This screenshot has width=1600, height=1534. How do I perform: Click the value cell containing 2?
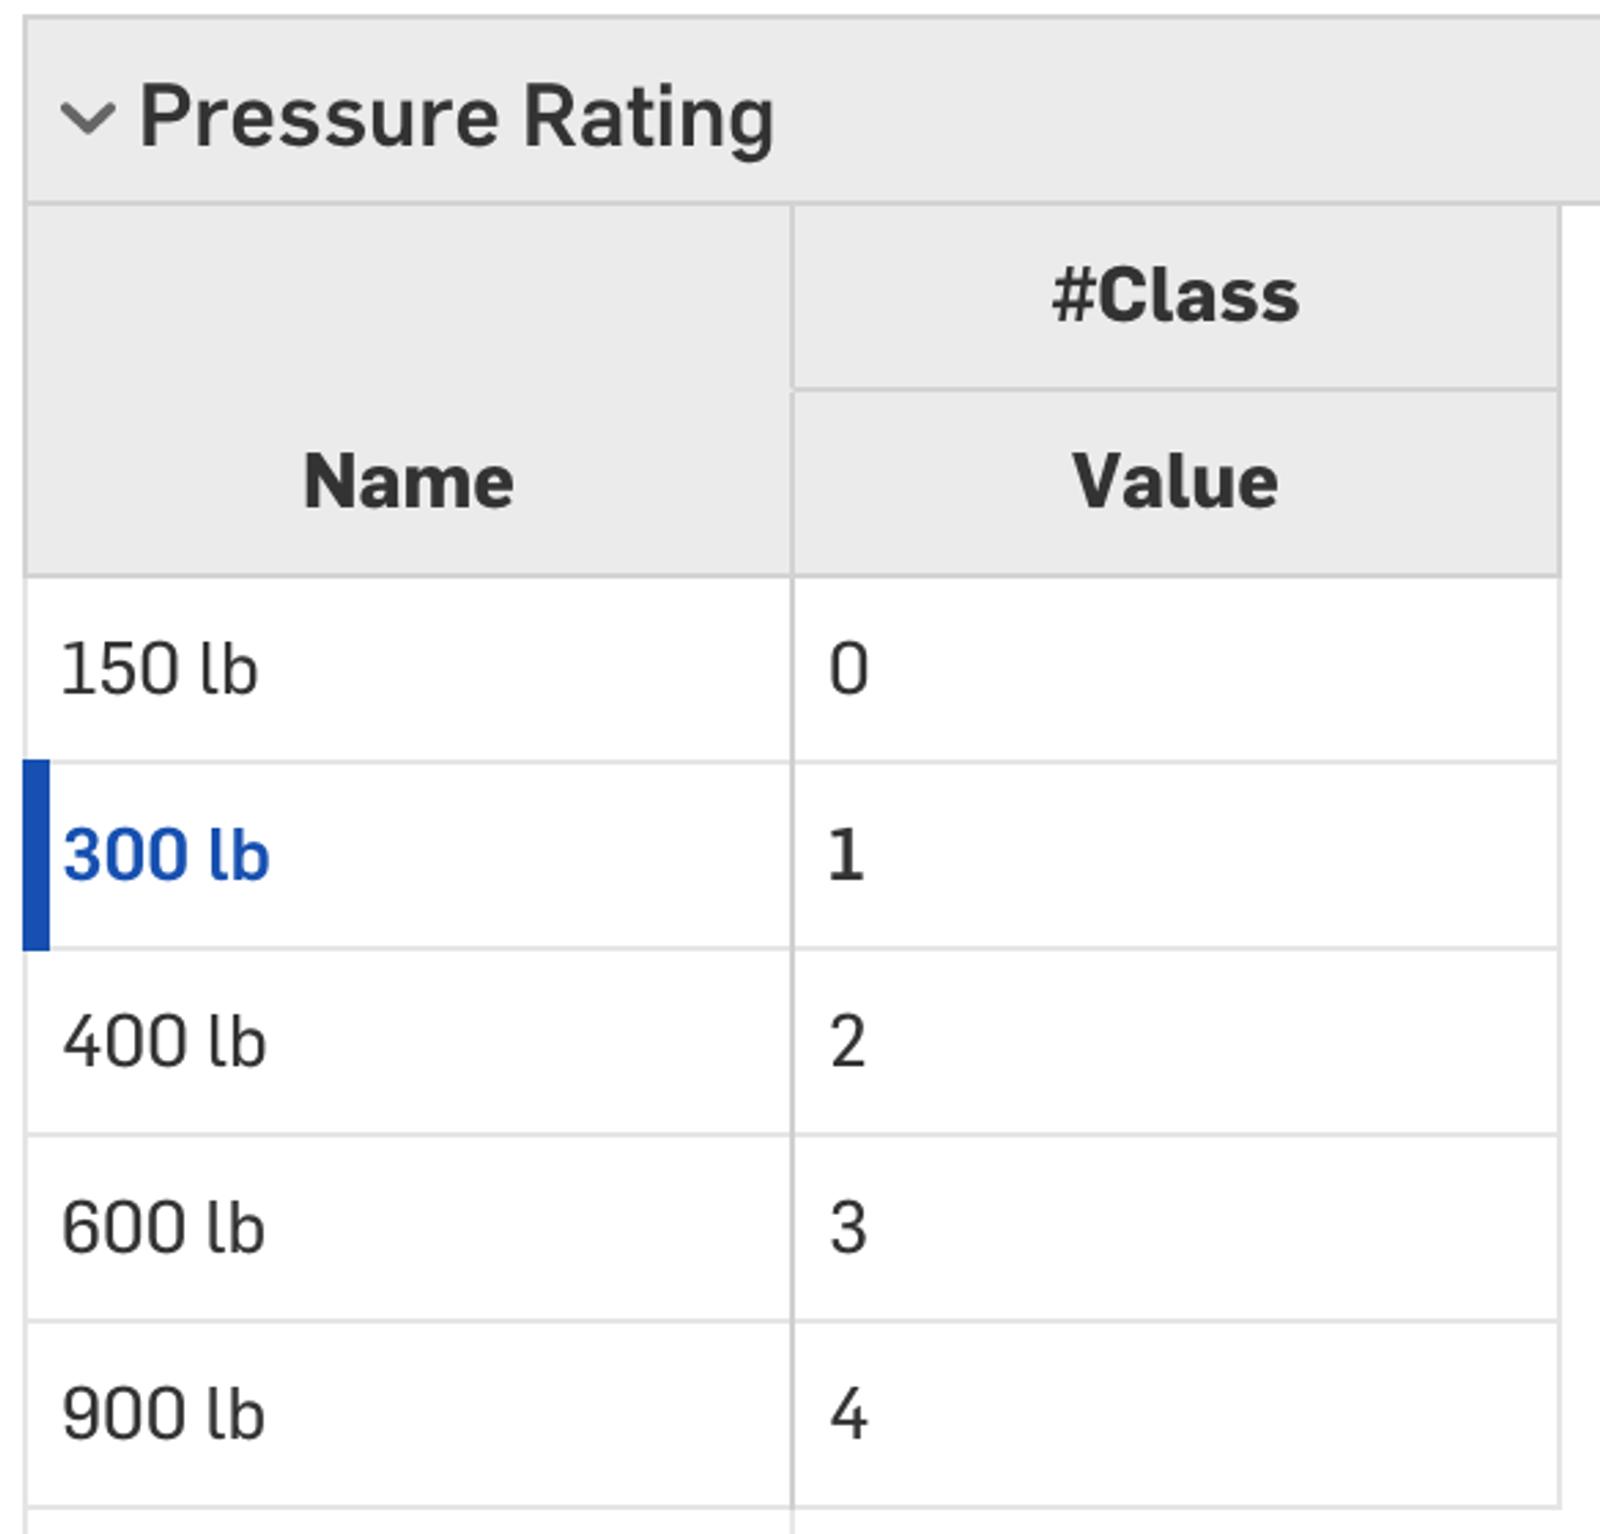1175,1042
